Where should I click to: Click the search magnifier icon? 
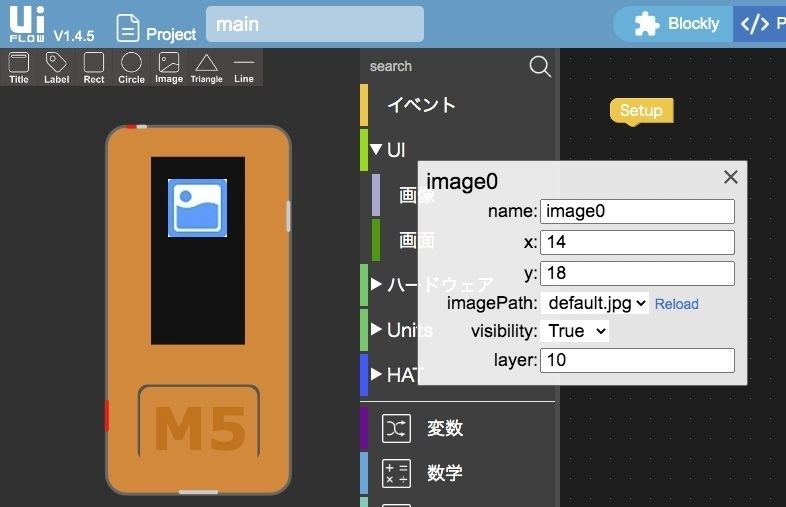(540, 66)
